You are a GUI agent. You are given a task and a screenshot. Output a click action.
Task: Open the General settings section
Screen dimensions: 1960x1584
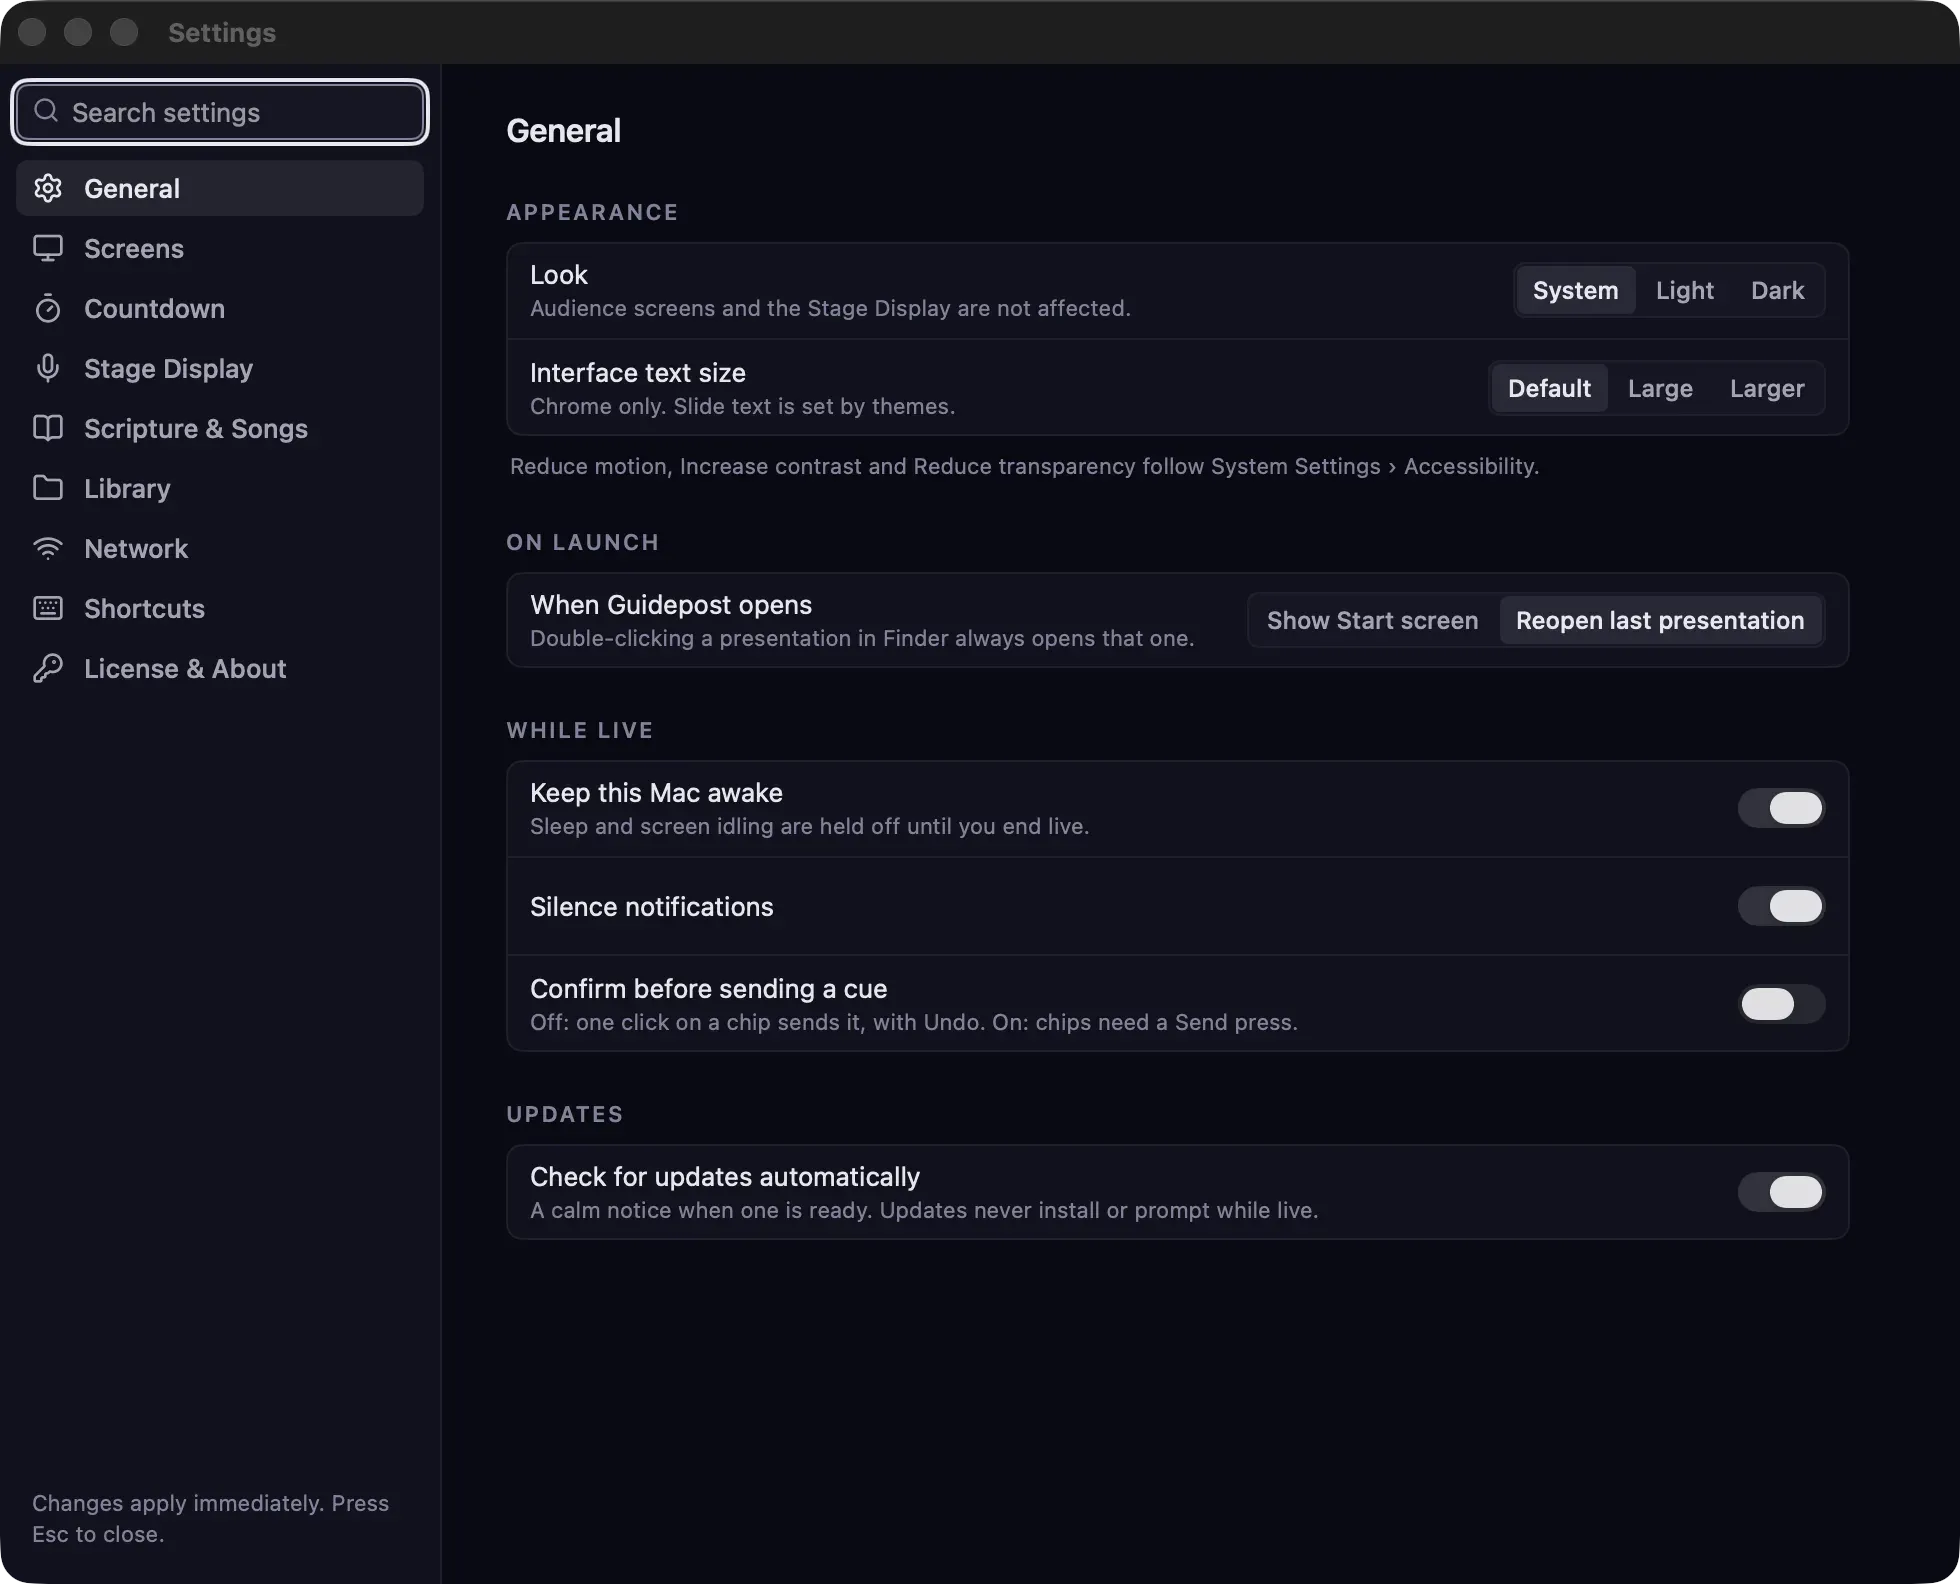(x=220, y=188)
